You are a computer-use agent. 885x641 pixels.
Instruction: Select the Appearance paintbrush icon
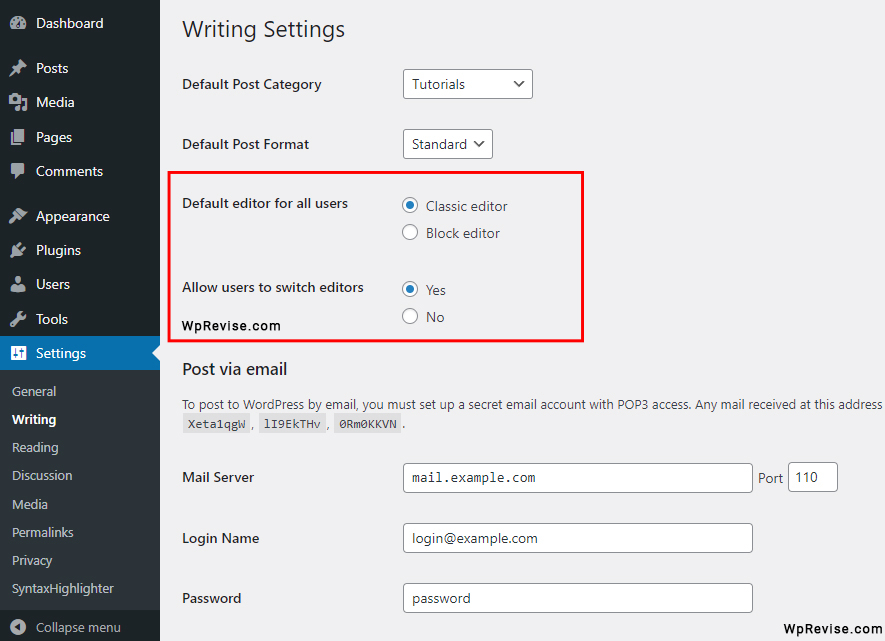point(20,215)
